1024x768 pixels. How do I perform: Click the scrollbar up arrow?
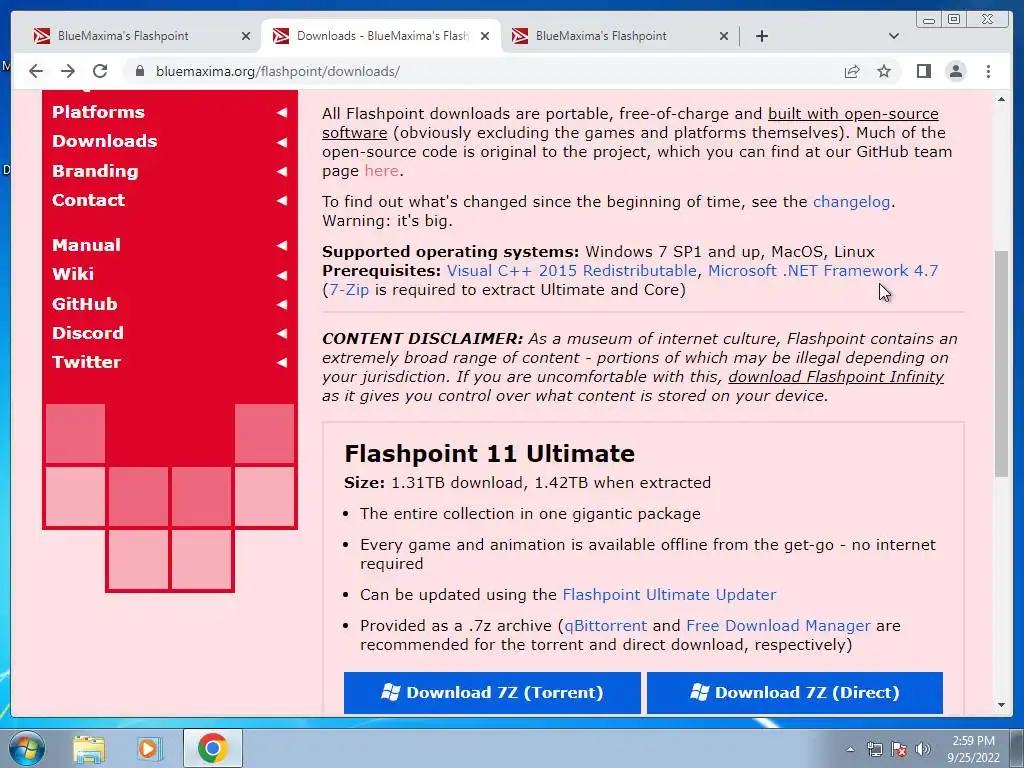click(x=1001, y=99)
